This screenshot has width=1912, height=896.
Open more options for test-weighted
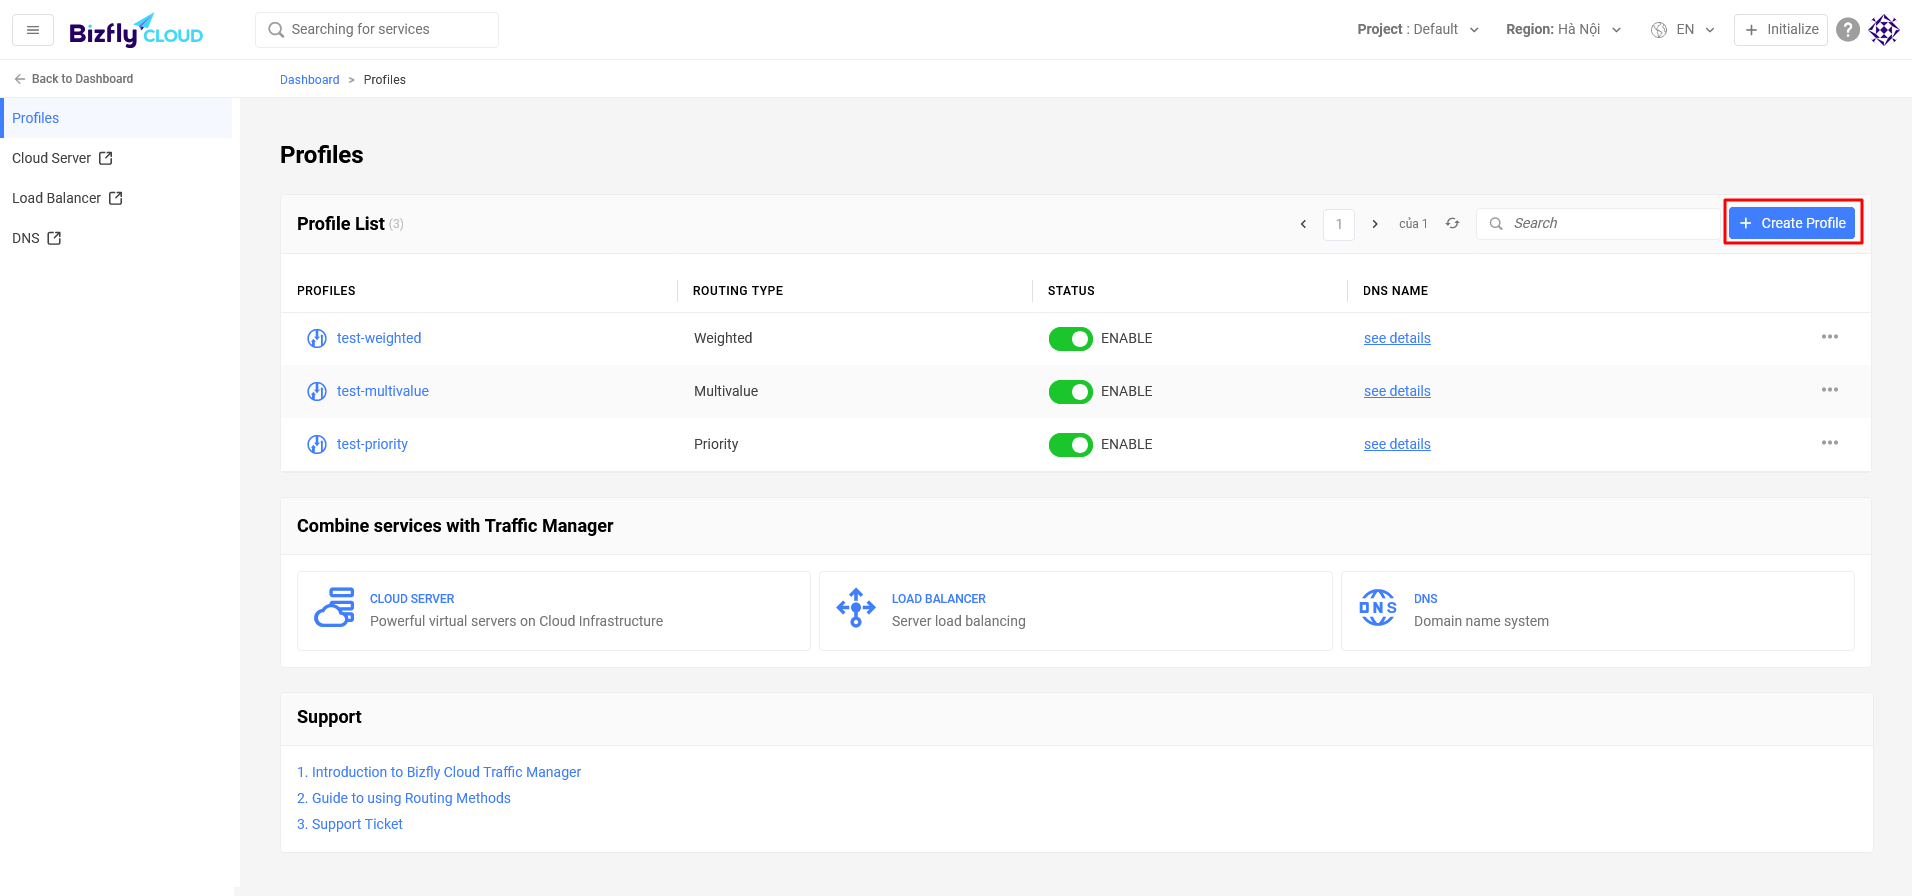(x=1830, y=337)
